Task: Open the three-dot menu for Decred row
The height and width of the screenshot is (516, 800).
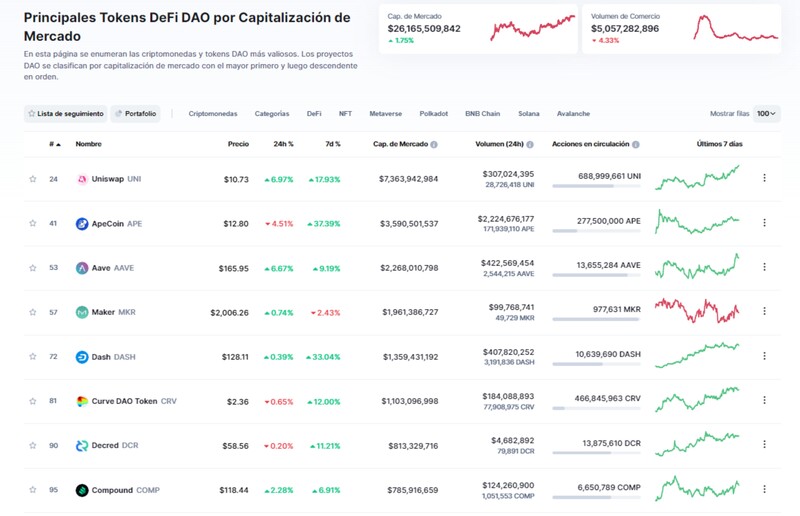Action: click(764, 444)
